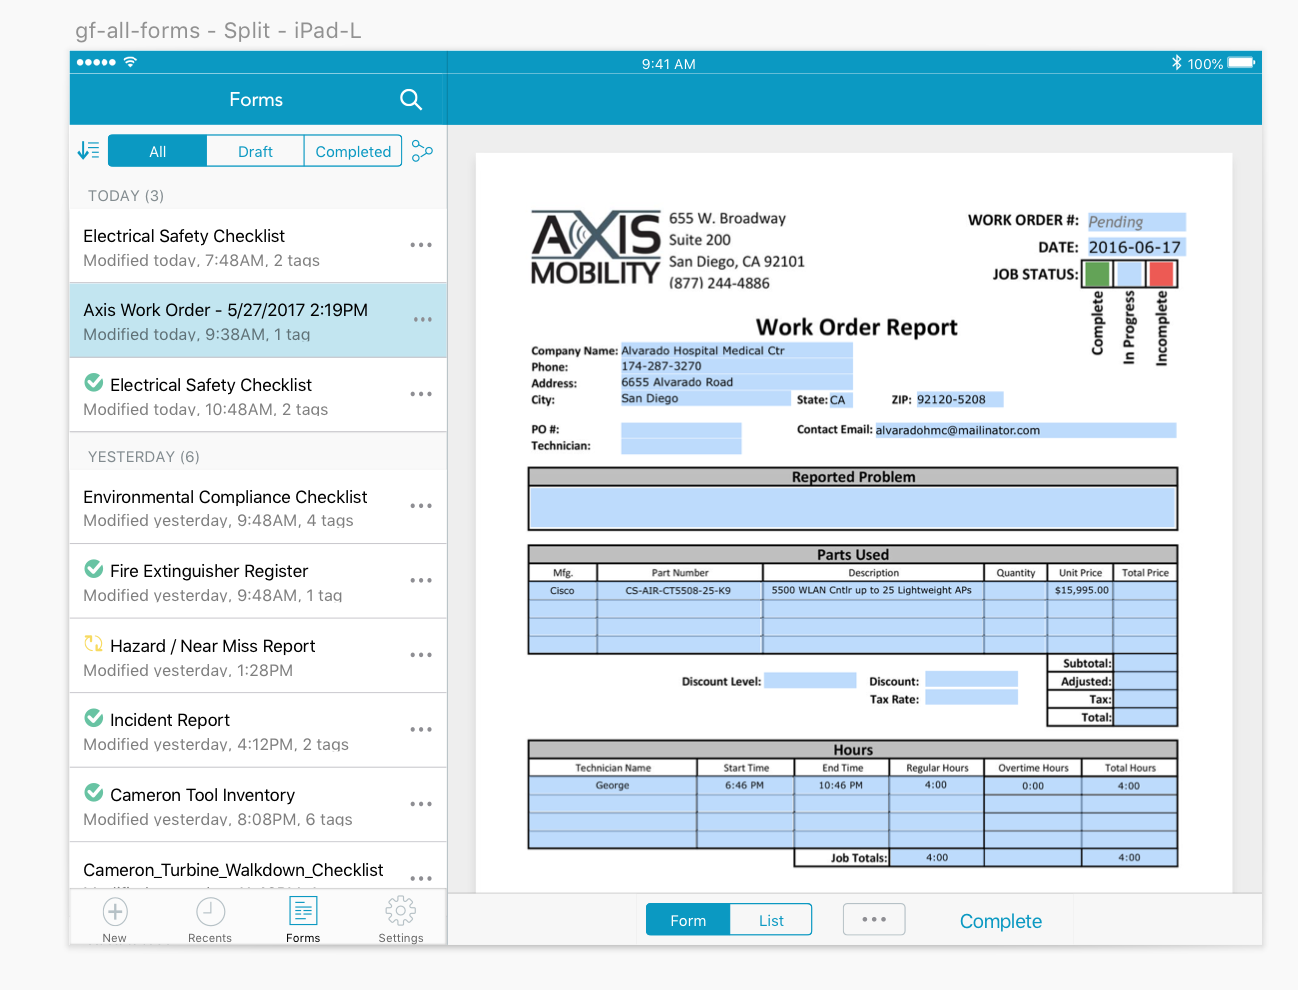Viewport: 1298px width, 990px height.
Task: Click into the Reported Problem text field
Action: point(852,508)
